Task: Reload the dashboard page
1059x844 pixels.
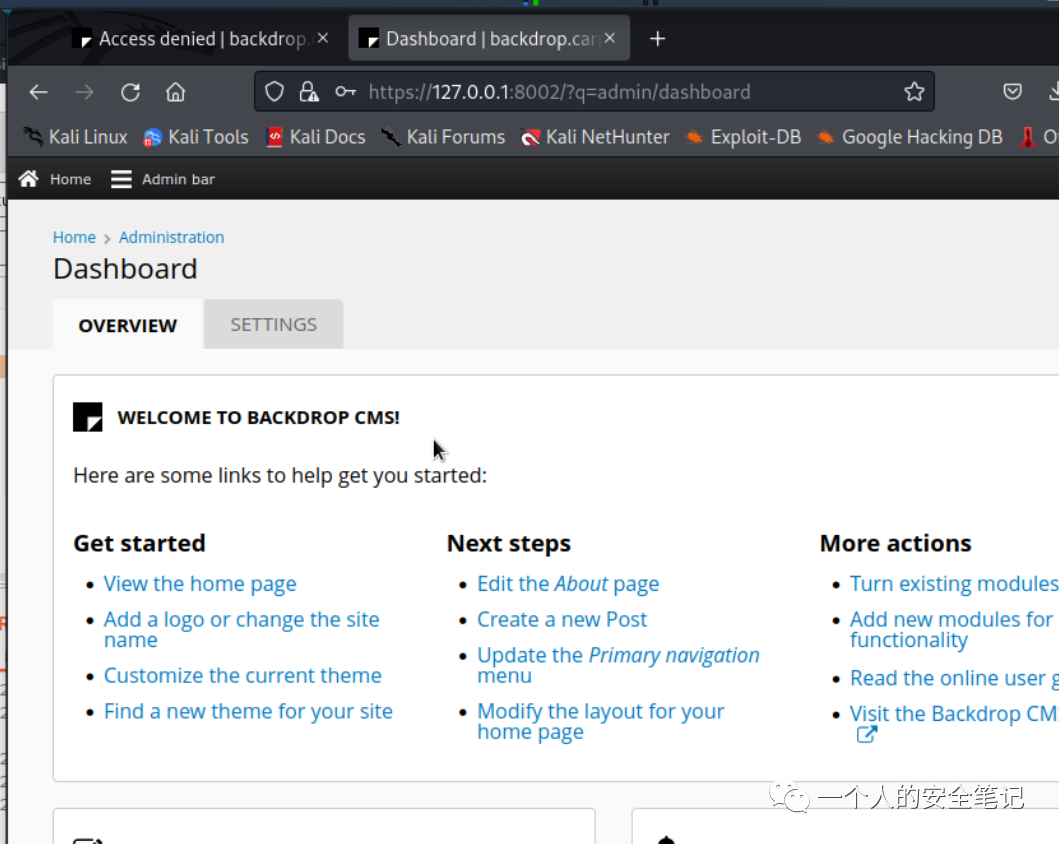Action: pyautogui.click(x=130, y=92)
